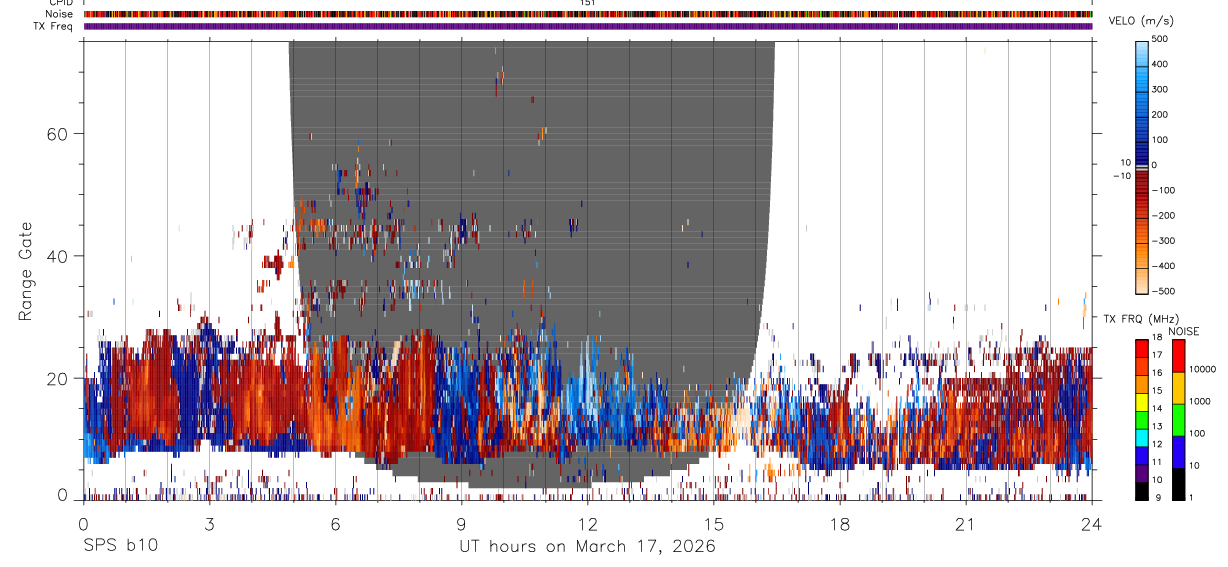Click the noise scale value 10000
1228x567 pixels.
(x=1201, y=369)
